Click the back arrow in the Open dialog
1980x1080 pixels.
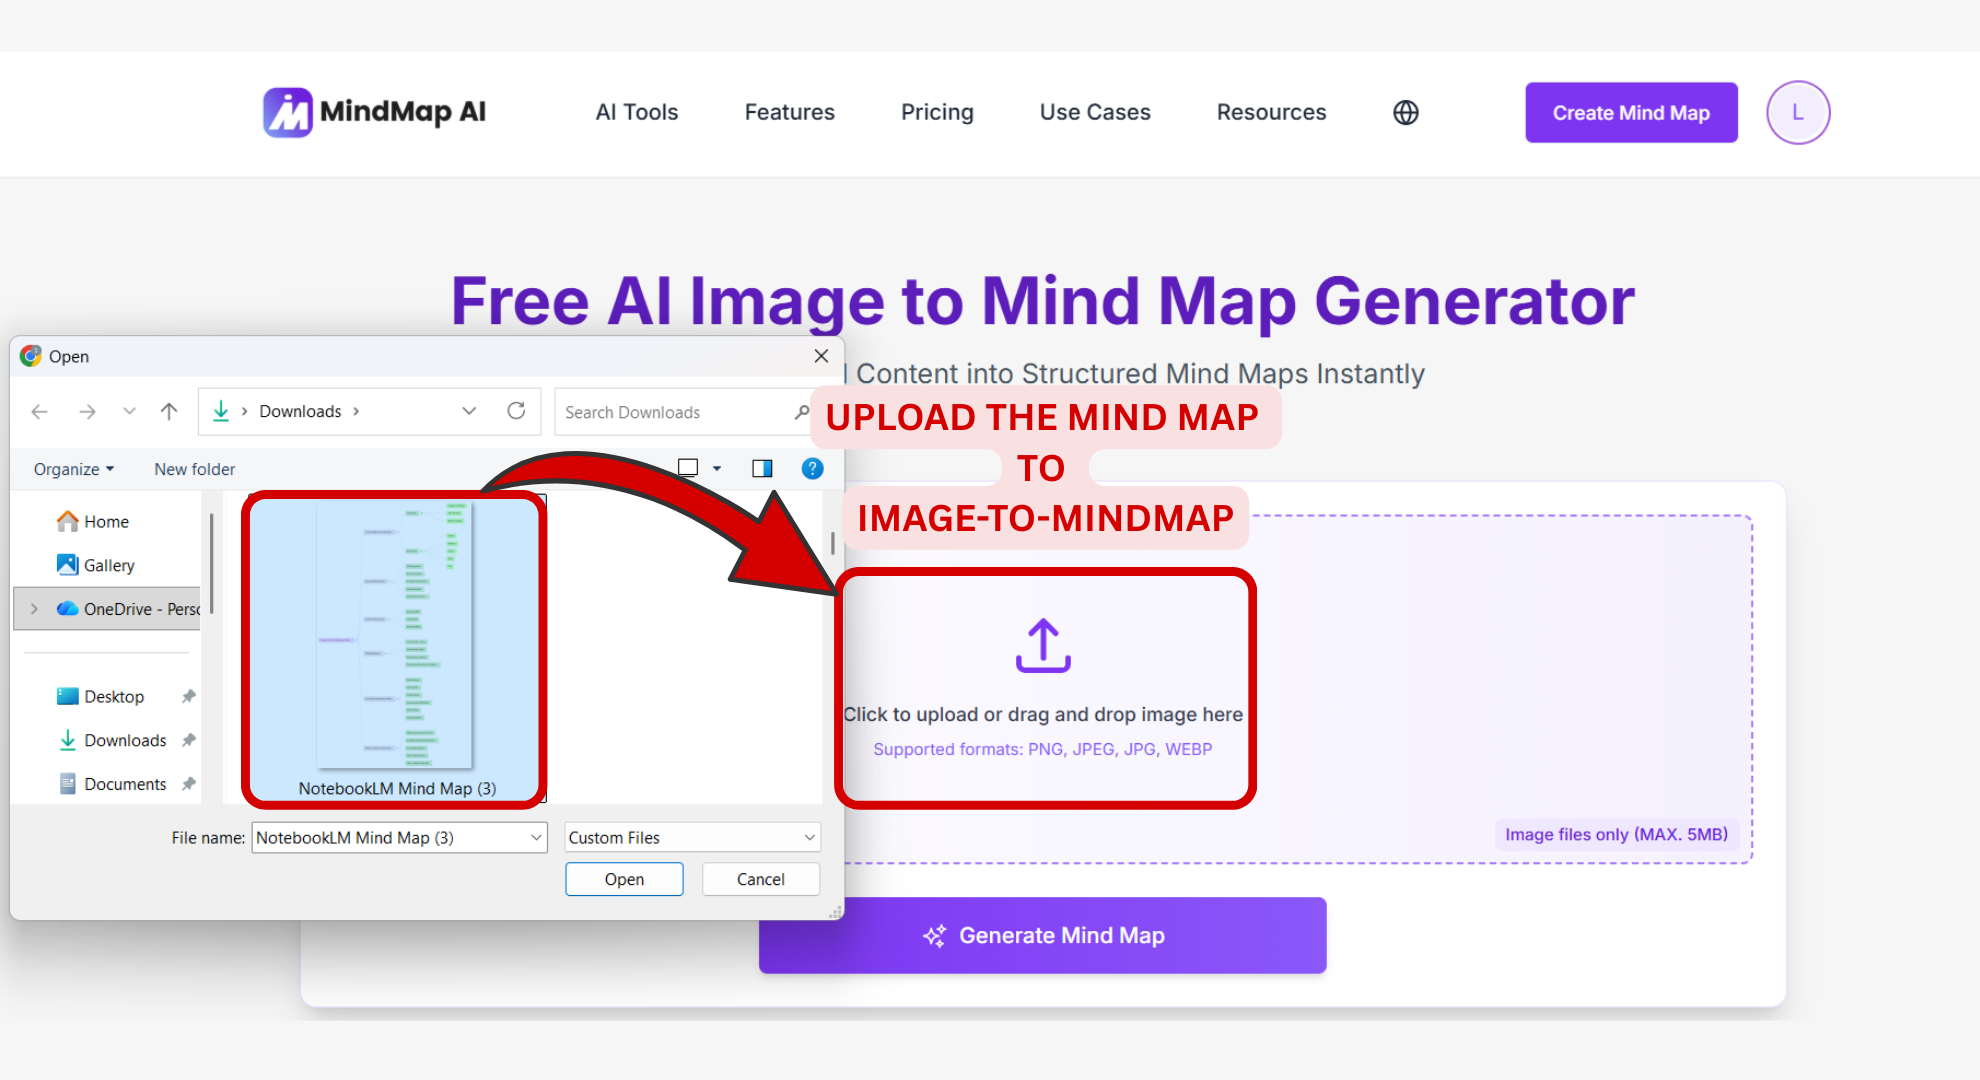coord(39,411)
